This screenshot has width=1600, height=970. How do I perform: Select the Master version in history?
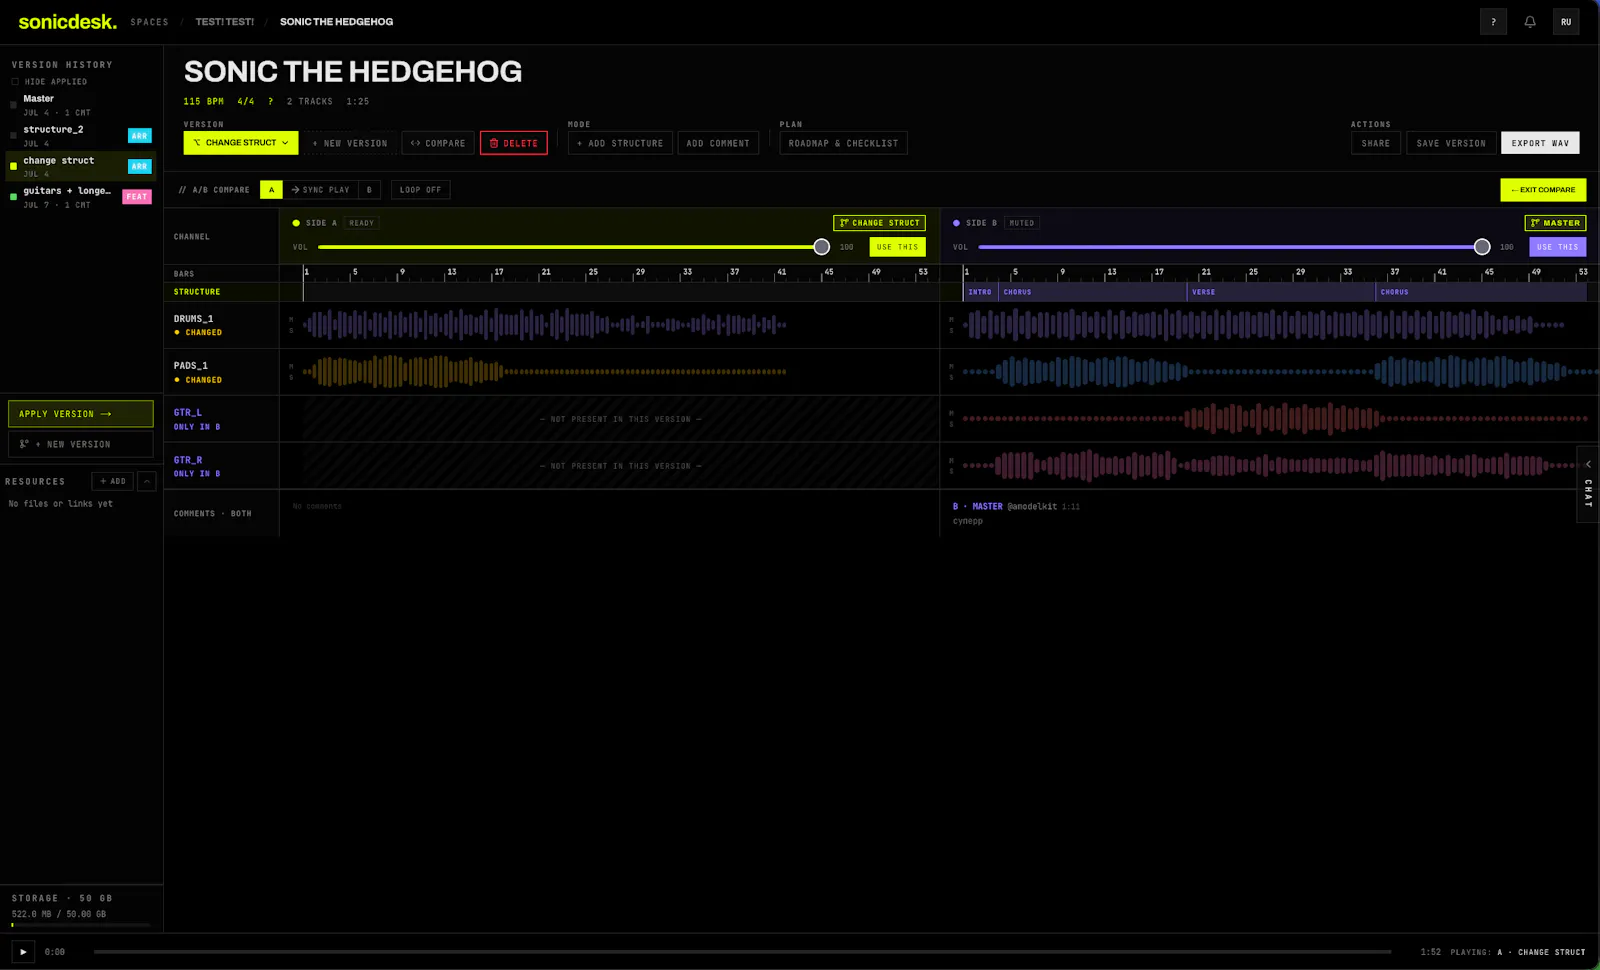[81, 105]
